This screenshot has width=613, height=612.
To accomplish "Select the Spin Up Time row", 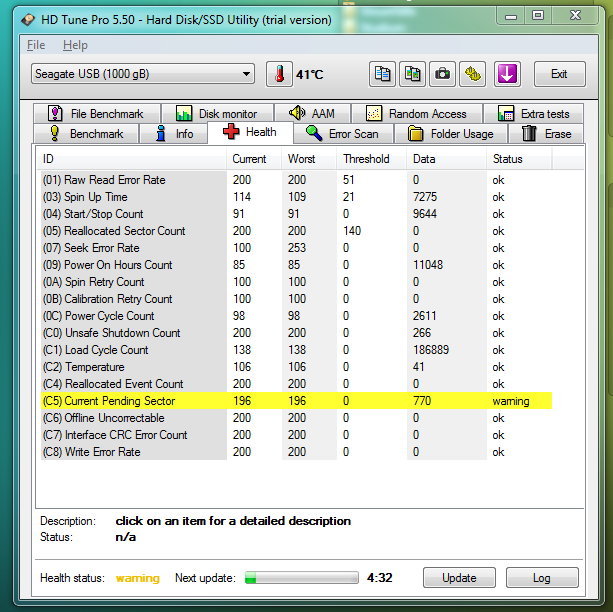I will click(x=296, y=197).
